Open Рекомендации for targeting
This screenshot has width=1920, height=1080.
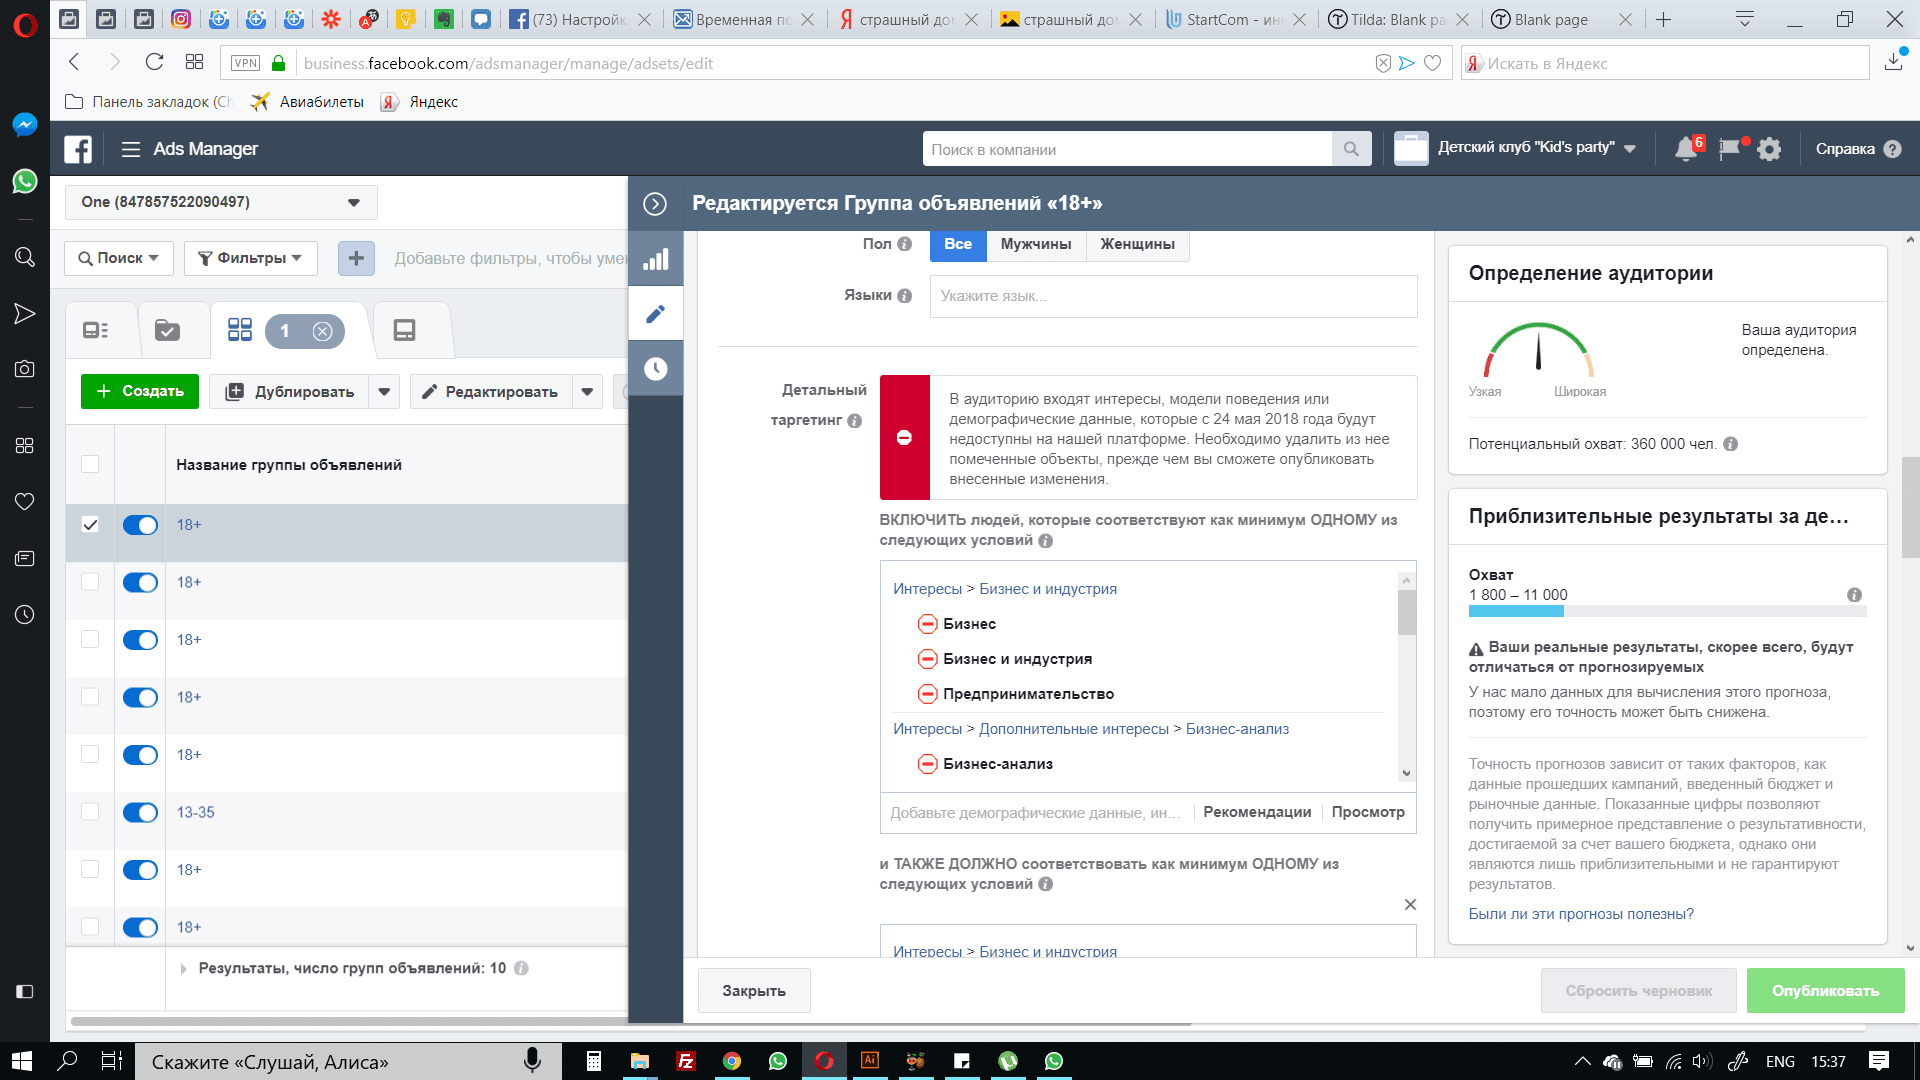[x=1257, y=812]
